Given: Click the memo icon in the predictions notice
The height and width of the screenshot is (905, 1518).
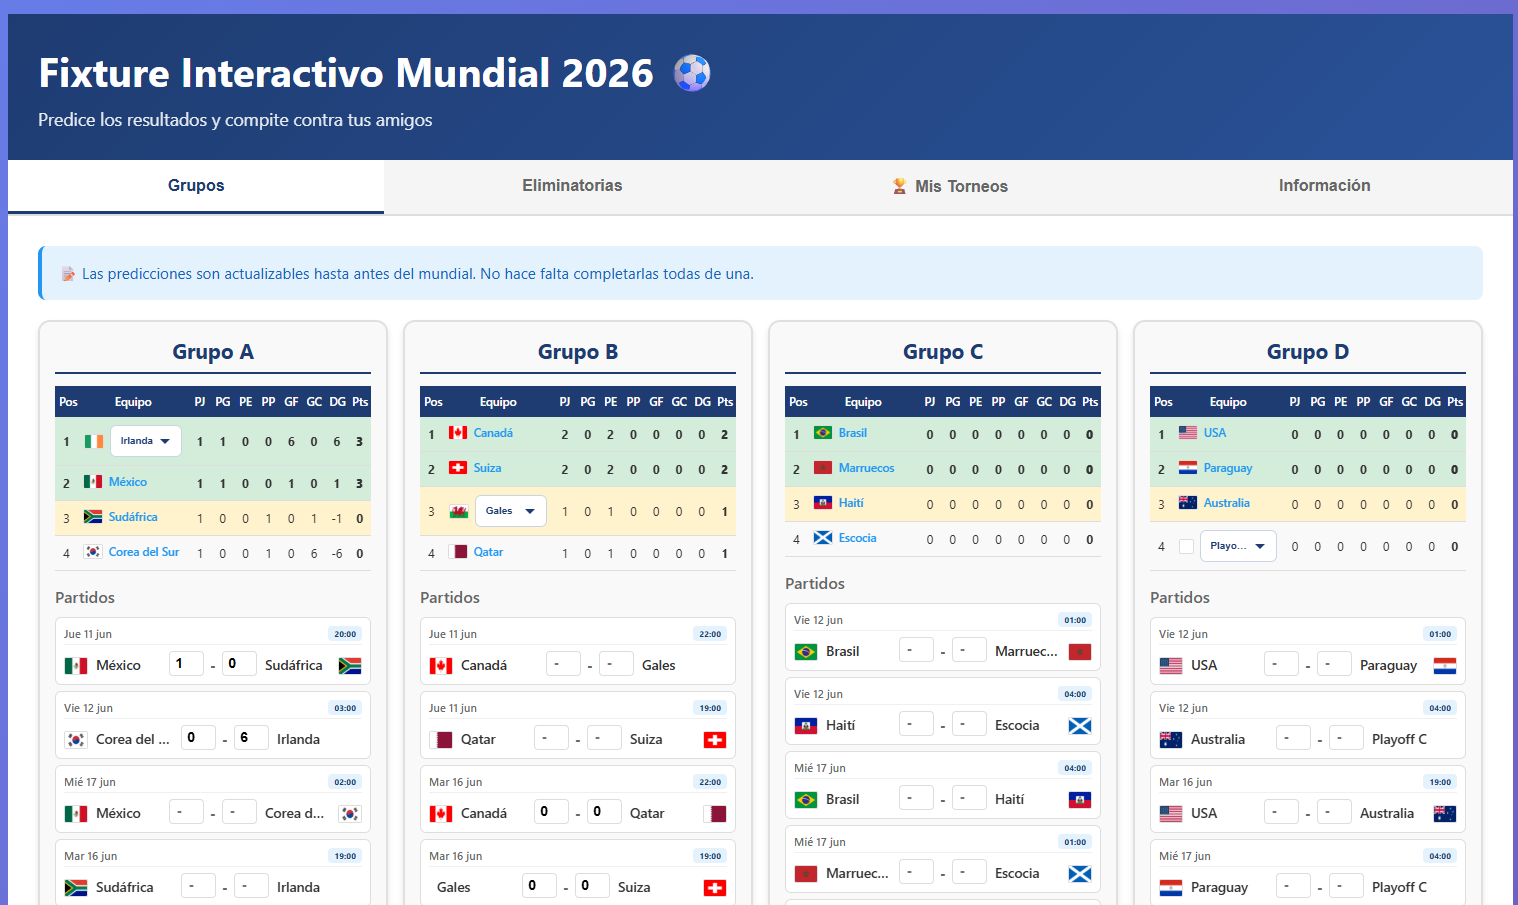Looking at the screenshot, I should 68,272.
